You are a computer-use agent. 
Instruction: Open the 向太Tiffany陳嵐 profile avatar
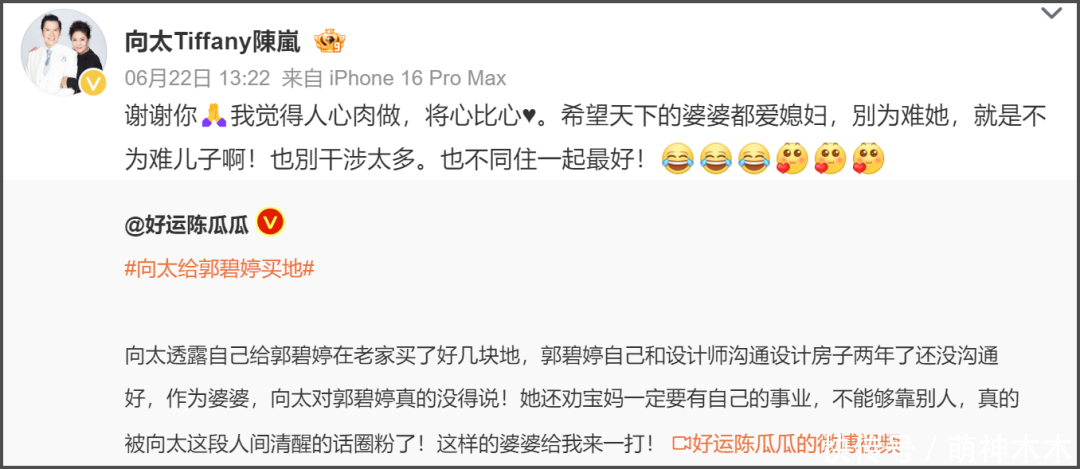(x=63, y=53)
